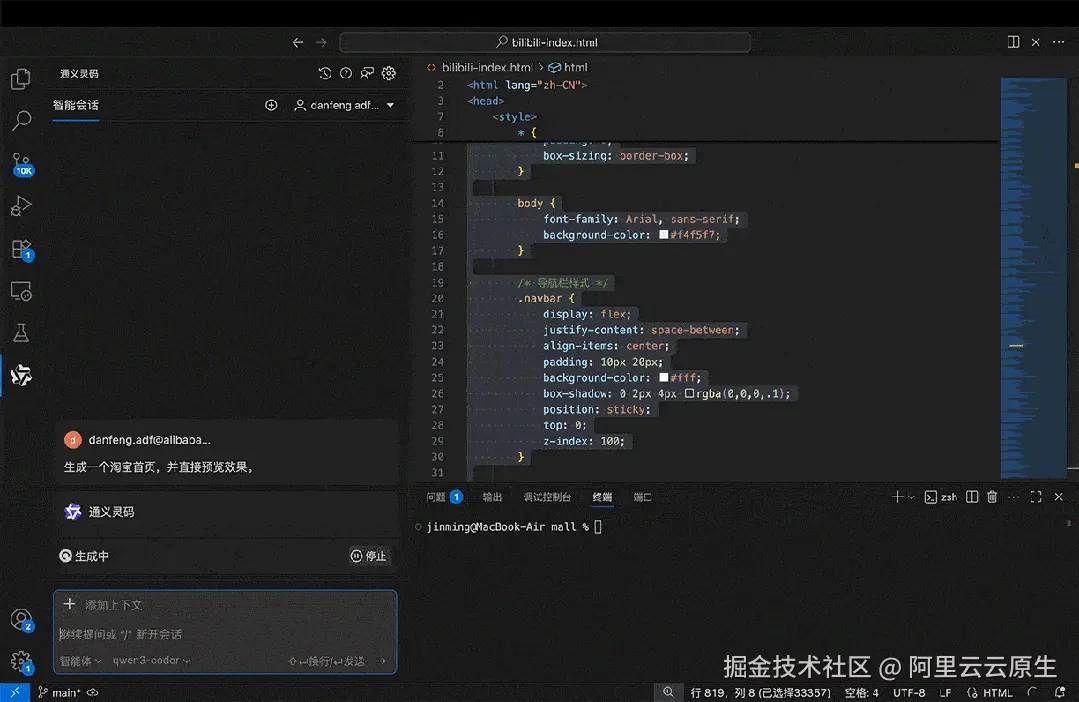The height and width of the screenshot is (702, 1079).
Task: Open chat history in Lingma panel
Action: (325, 73)
